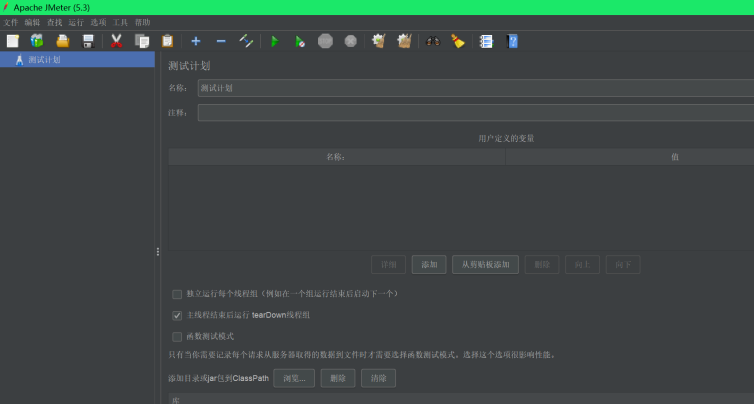
Task: Click the Clear results broom icon
Action: click(379, 41)
